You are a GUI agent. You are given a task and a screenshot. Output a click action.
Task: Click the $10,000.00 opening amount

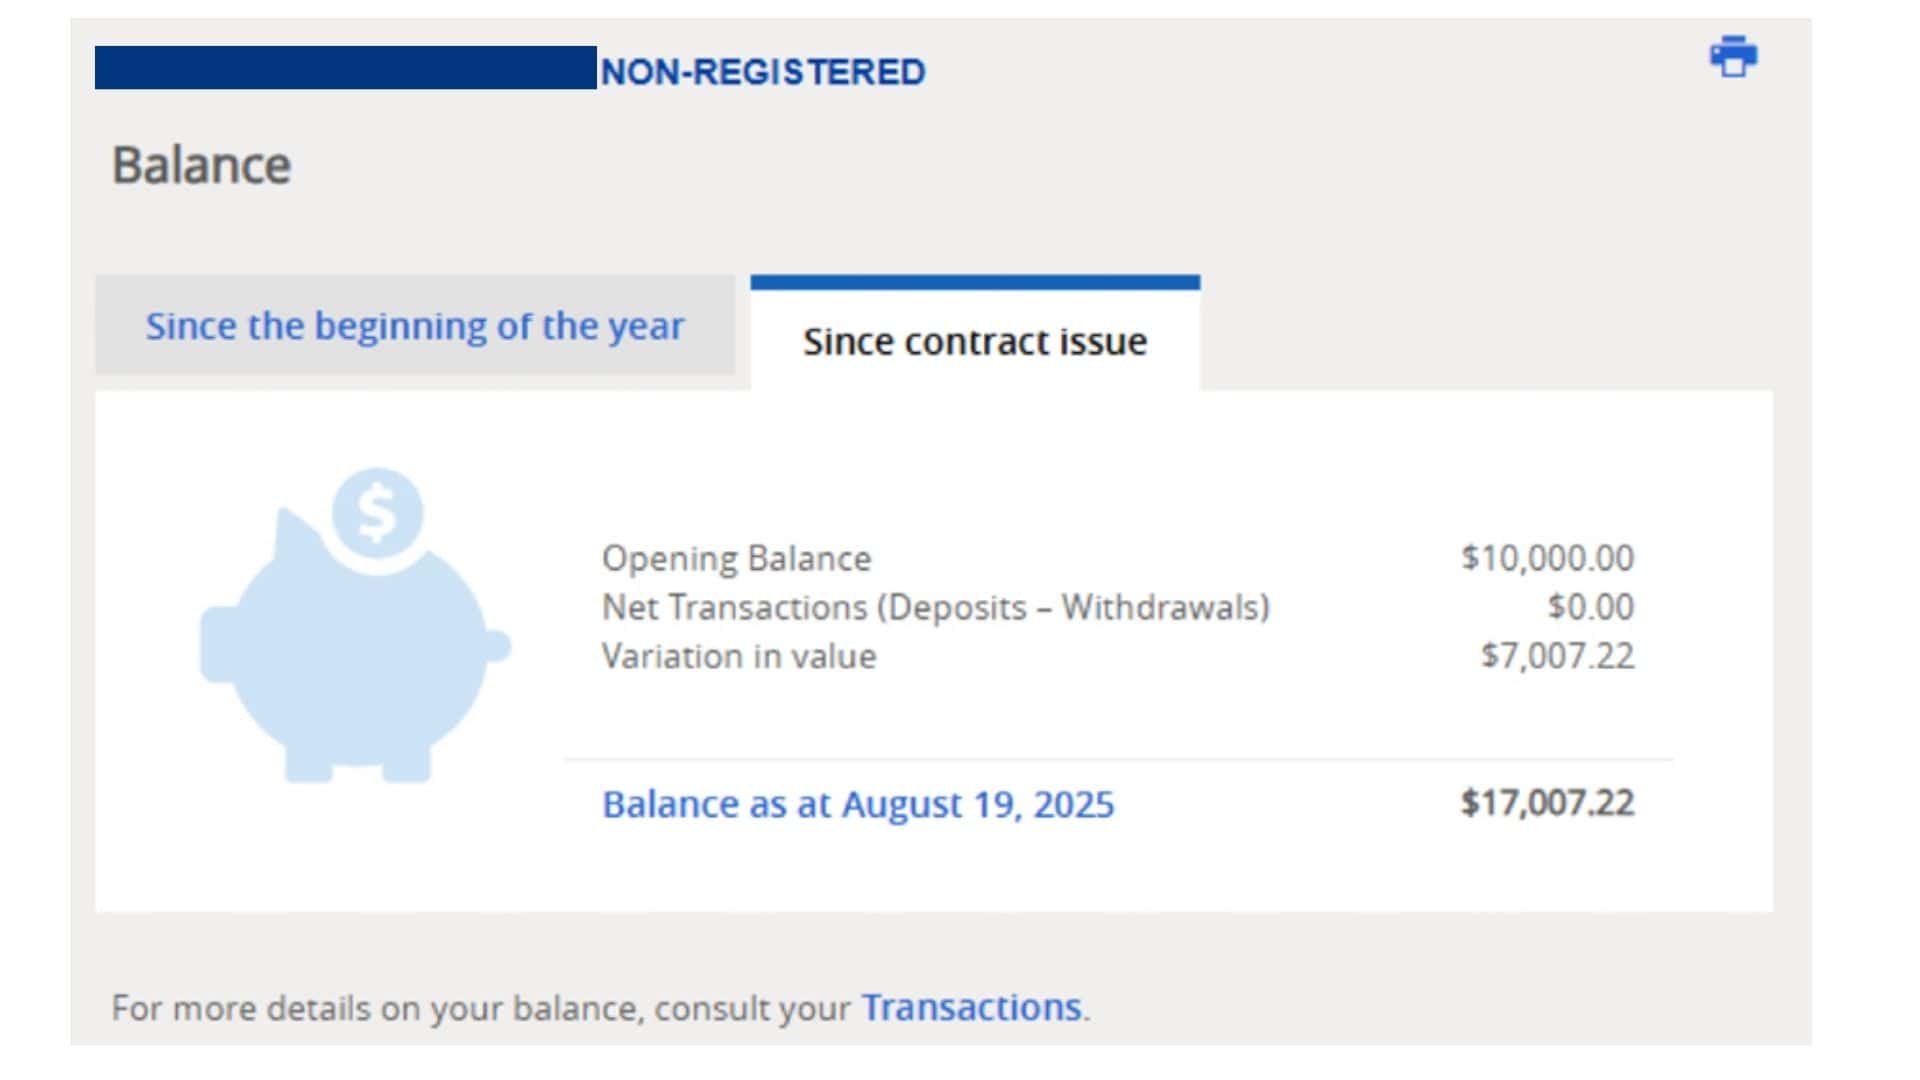pyautogui.click(x=1547, y=557)
